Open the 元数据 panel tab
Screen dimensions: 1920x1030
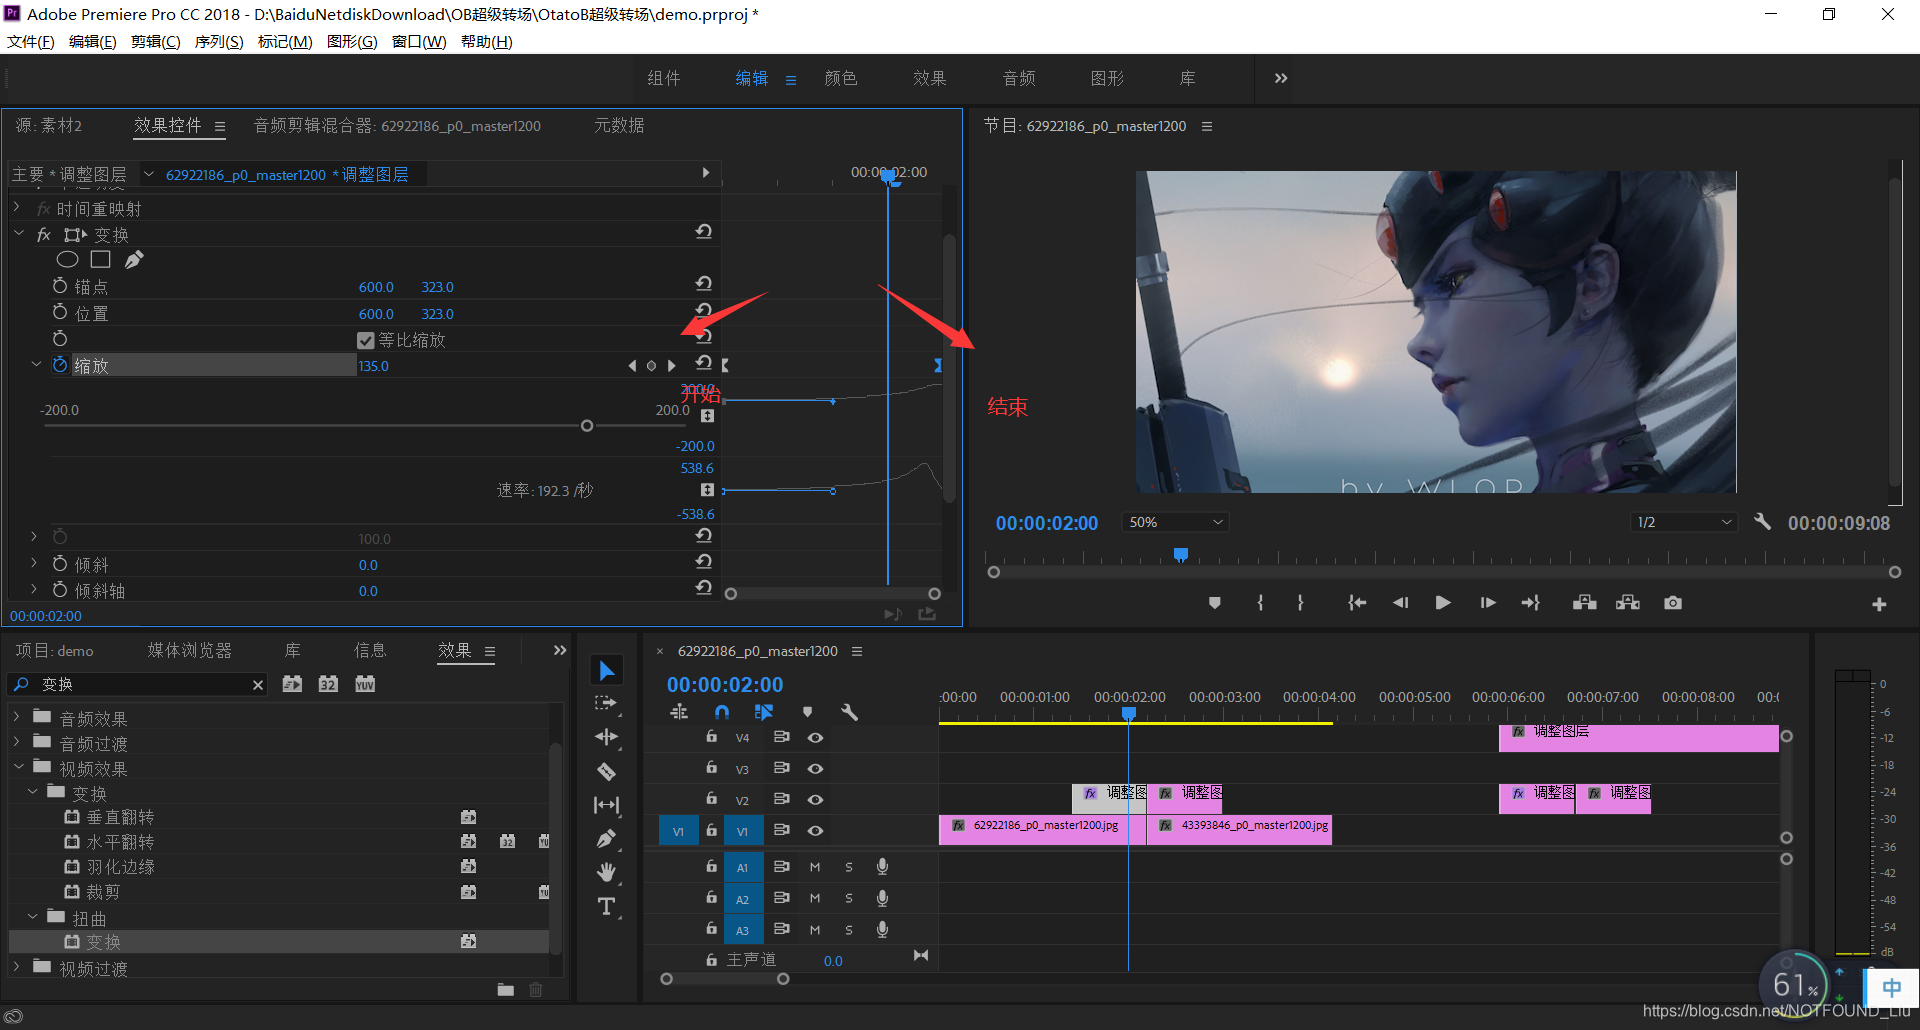[619, 126]
